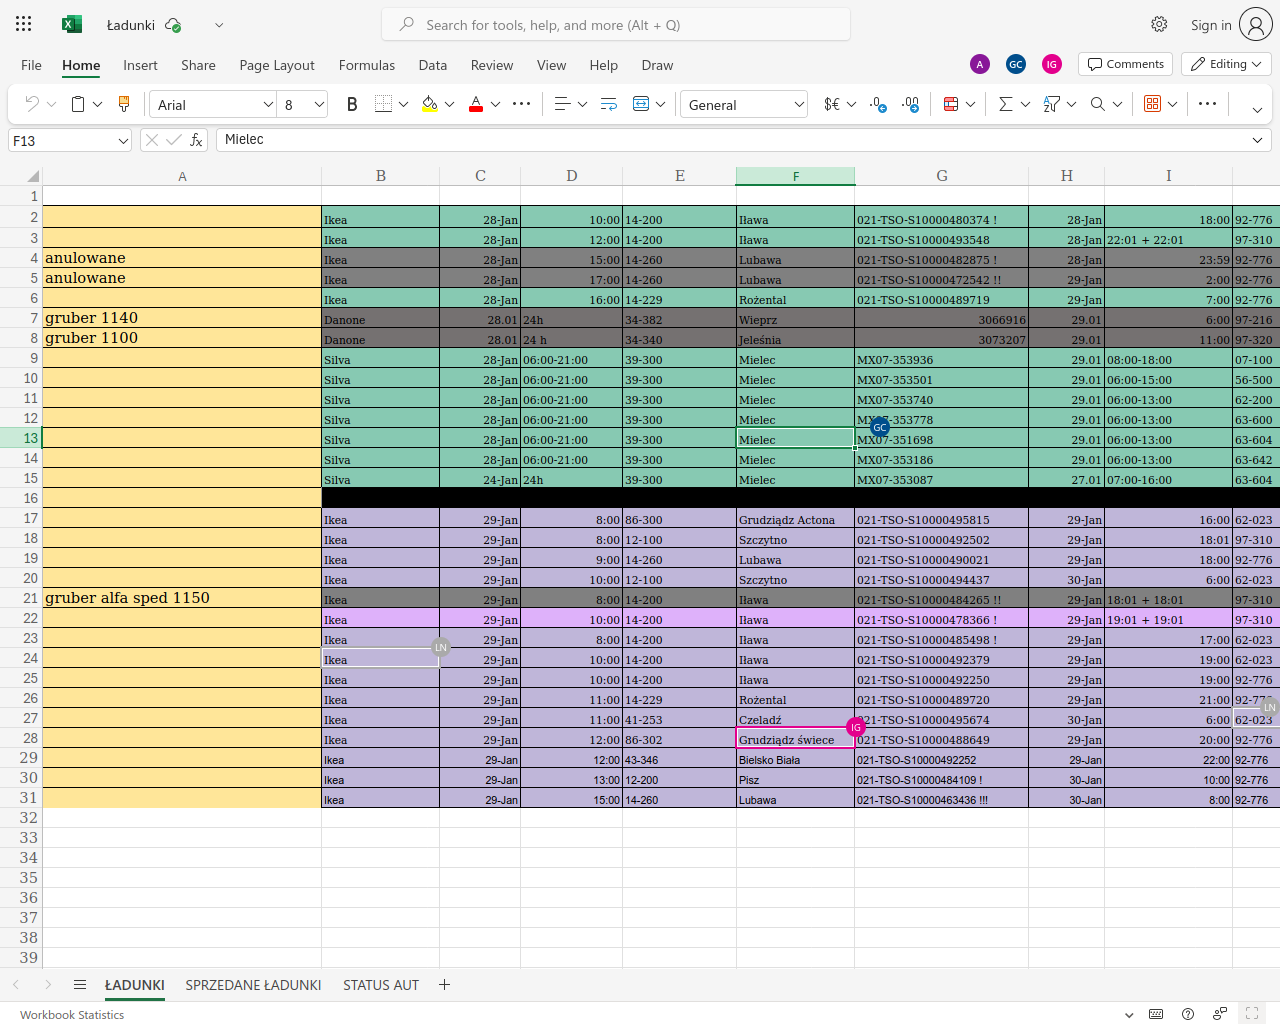
Task: Open the Comments pane
Action: point(1126,64)
